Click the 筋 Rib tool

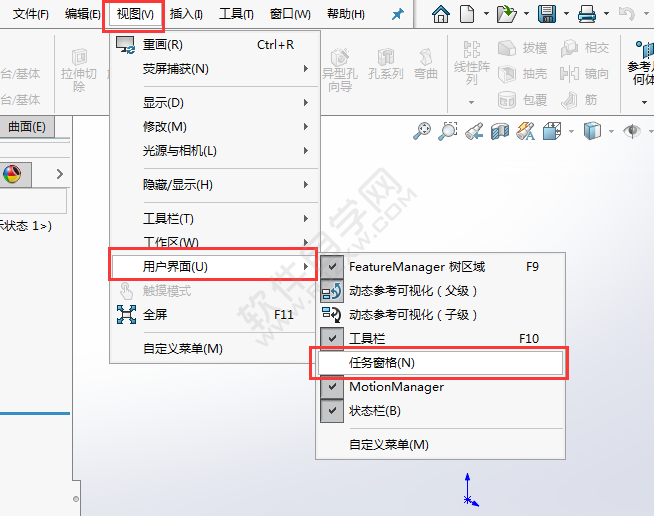[x=579, y=100]
